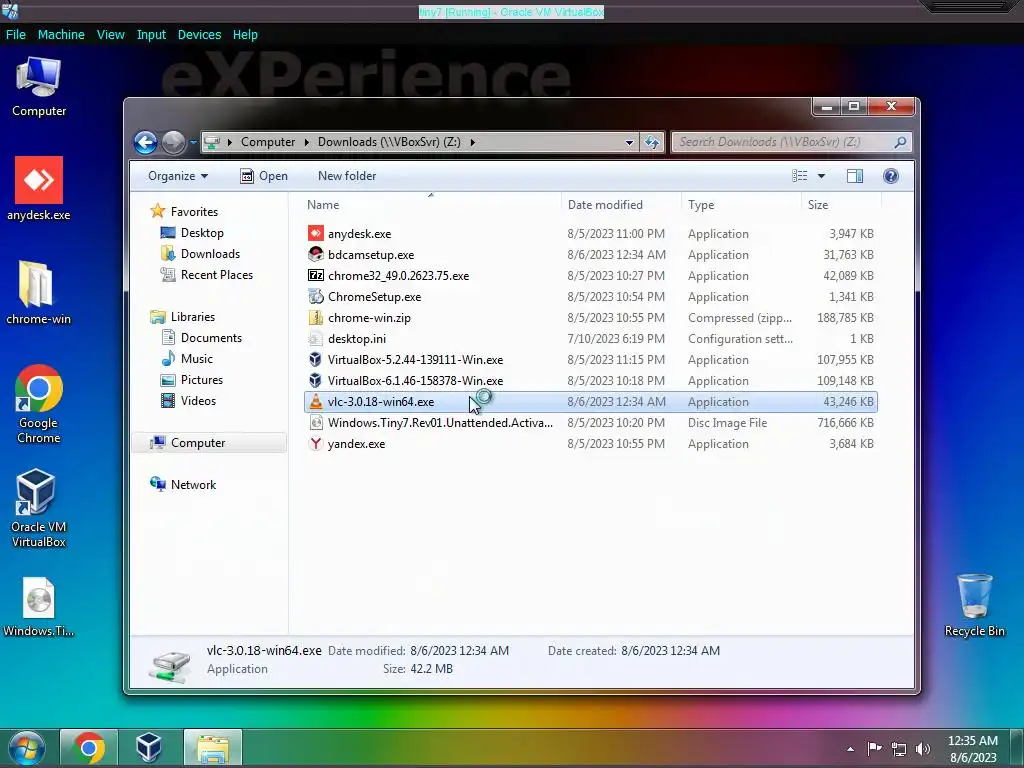
Task: Click the Change your view icon
Action: (799, 176)
